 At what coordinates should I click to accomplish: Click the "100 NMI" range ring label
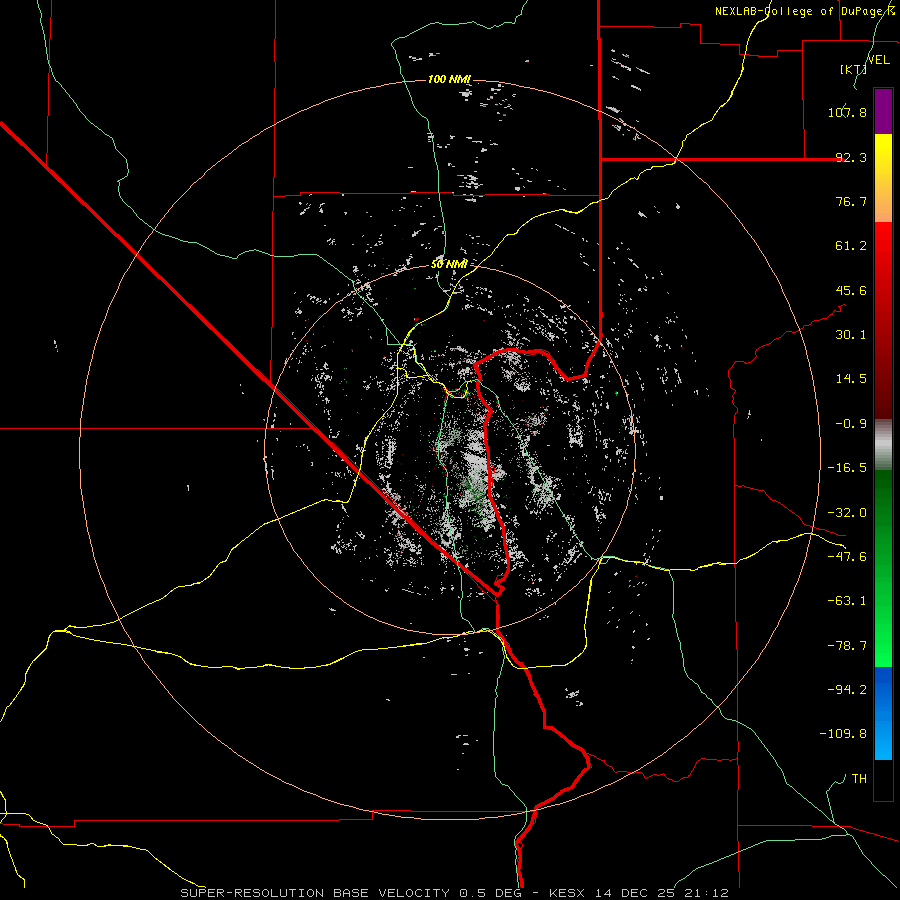pyautogui.click(x=449, y=79)
